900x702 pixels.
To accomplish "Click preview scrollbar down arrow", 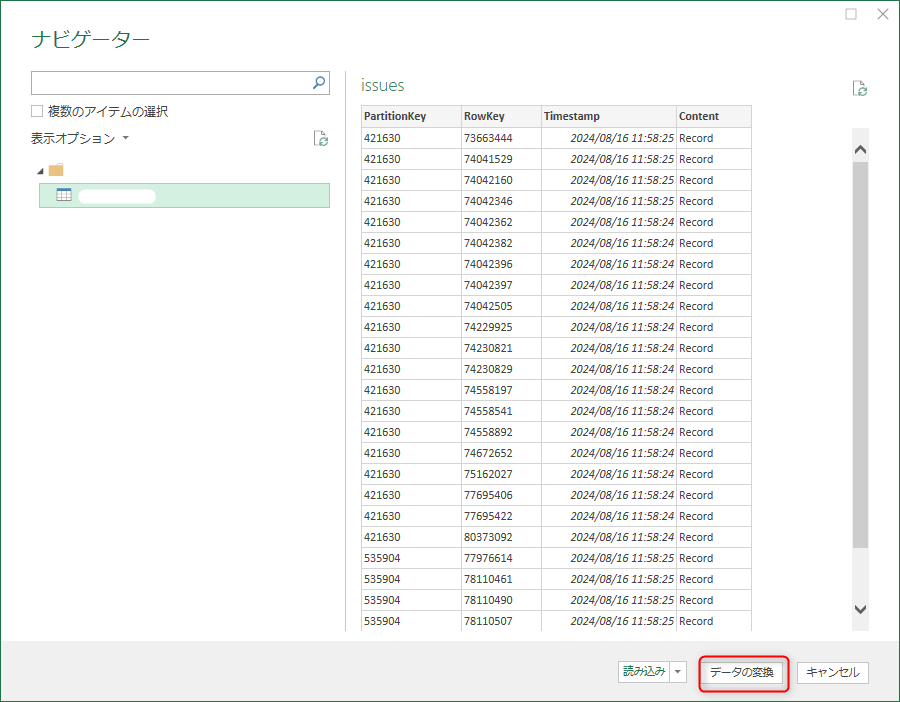I will (860, 609).
